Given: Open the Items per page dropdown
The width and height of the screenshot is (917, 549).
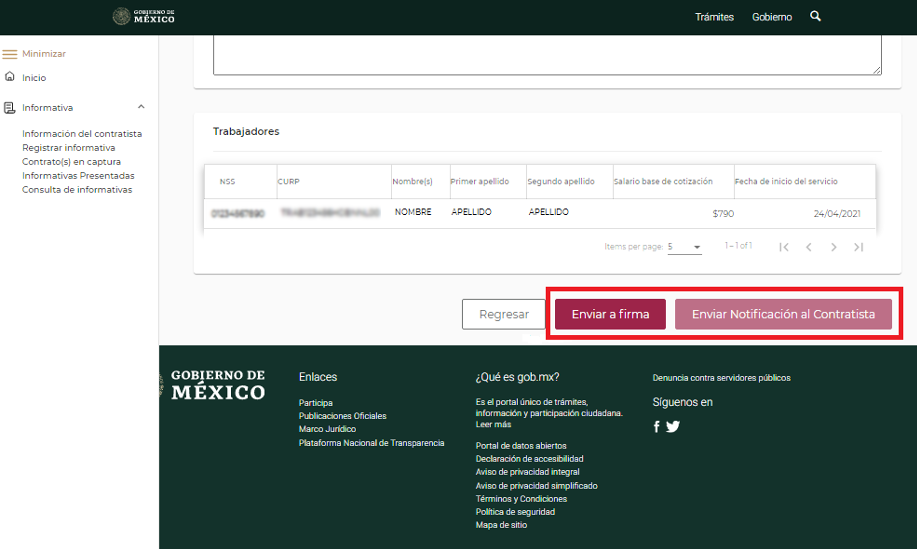Looking at the screenshot, I should (685, 247).
